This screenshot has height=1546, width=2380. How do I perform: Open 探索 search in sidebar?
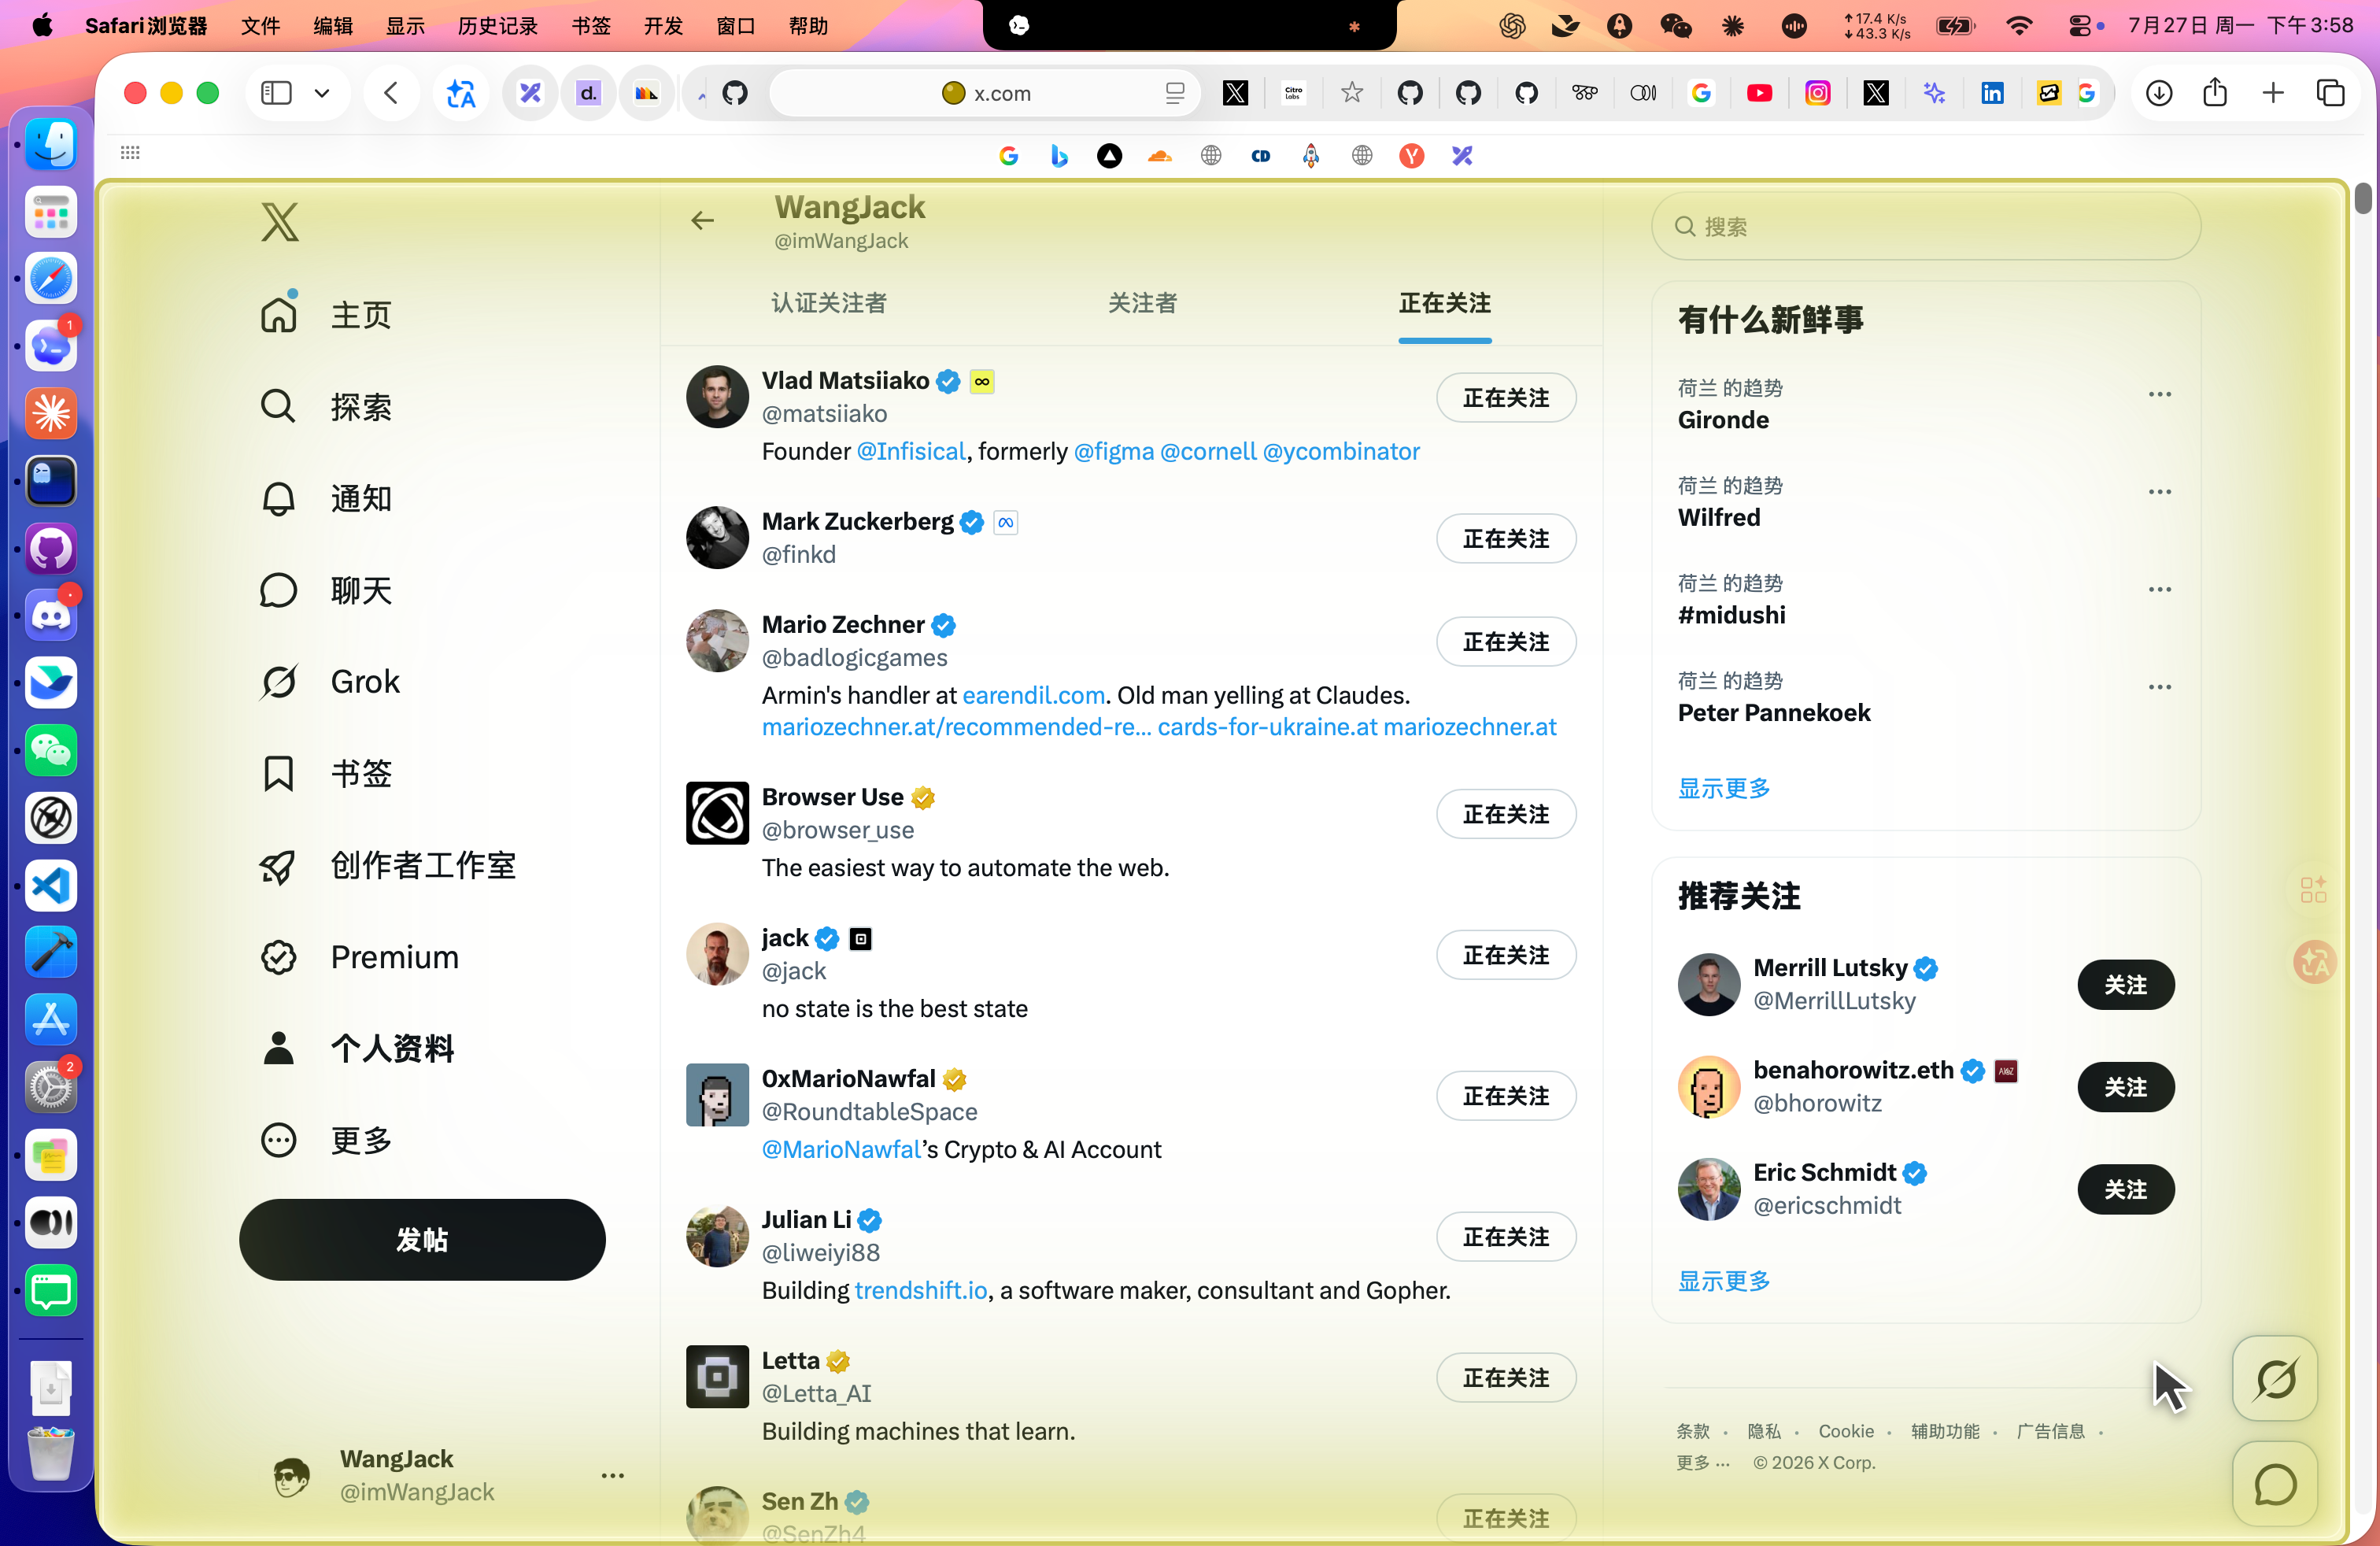pos(326,407)
